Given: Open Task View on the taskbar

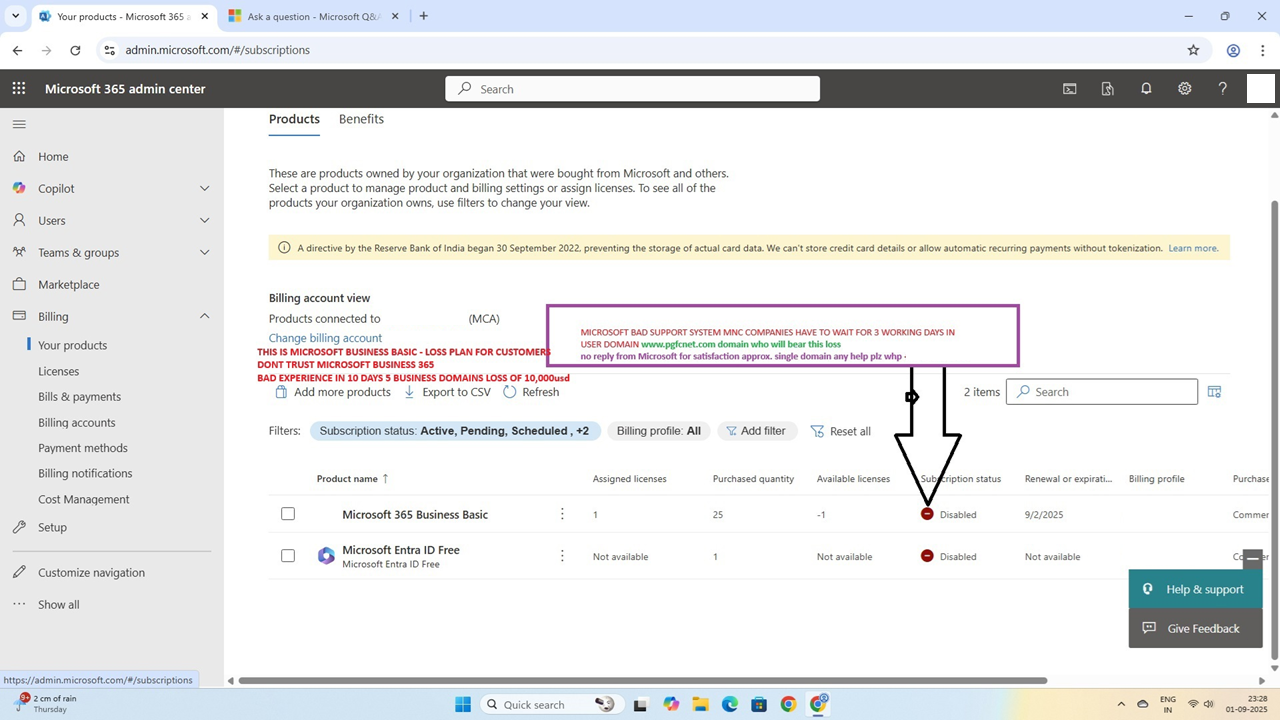Looking at the screenshot, I should (x=641, y=704).
